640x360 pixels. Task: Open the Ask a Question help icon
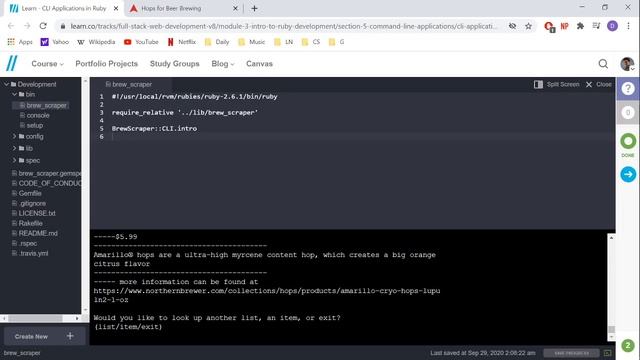[628, 88]
